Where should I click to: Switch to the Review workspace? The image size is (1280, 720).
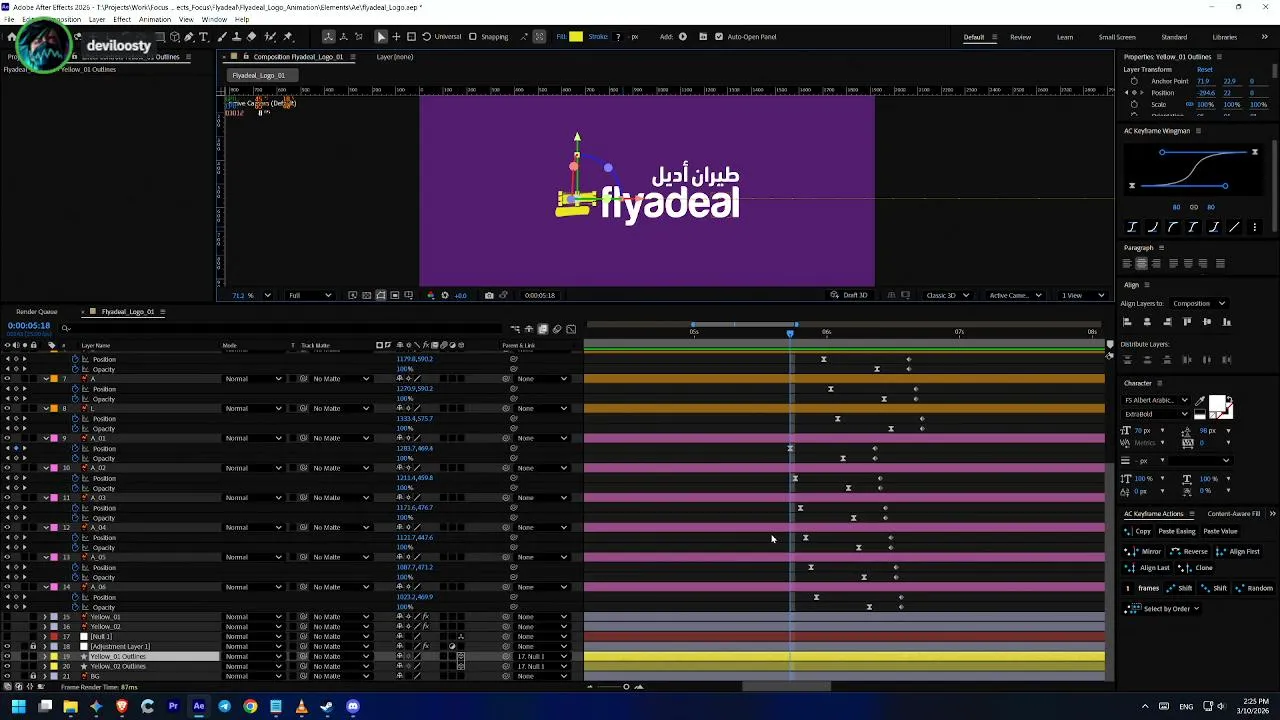click(1020, 37)
